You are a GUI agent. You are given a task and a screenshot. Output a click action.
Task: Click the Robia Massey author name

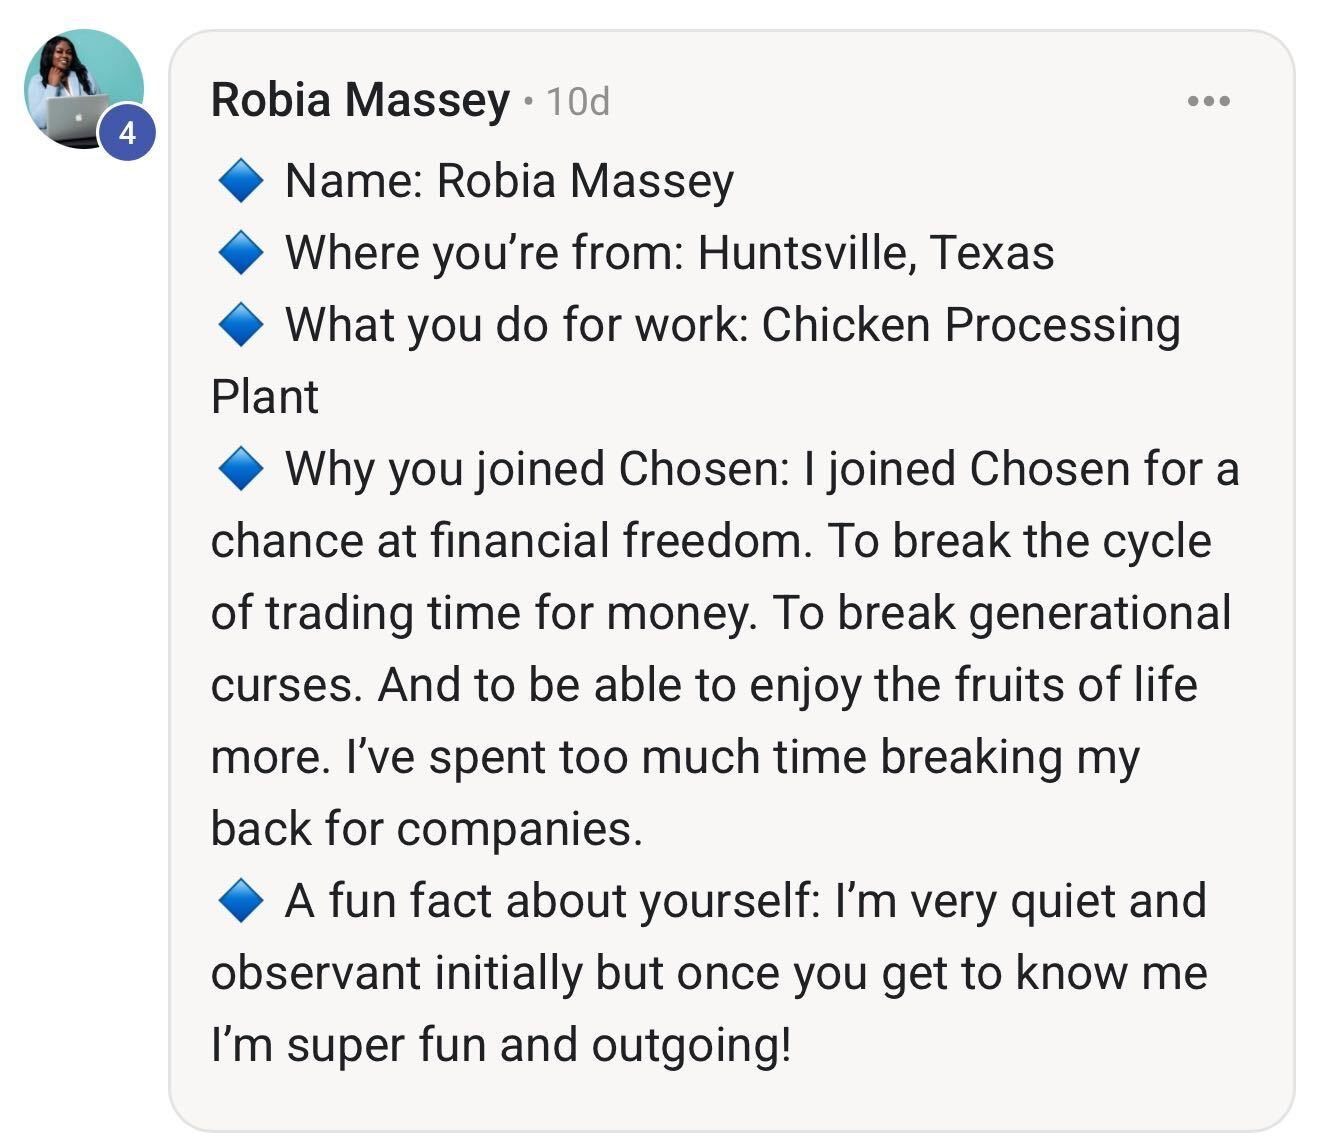[360, 100]
